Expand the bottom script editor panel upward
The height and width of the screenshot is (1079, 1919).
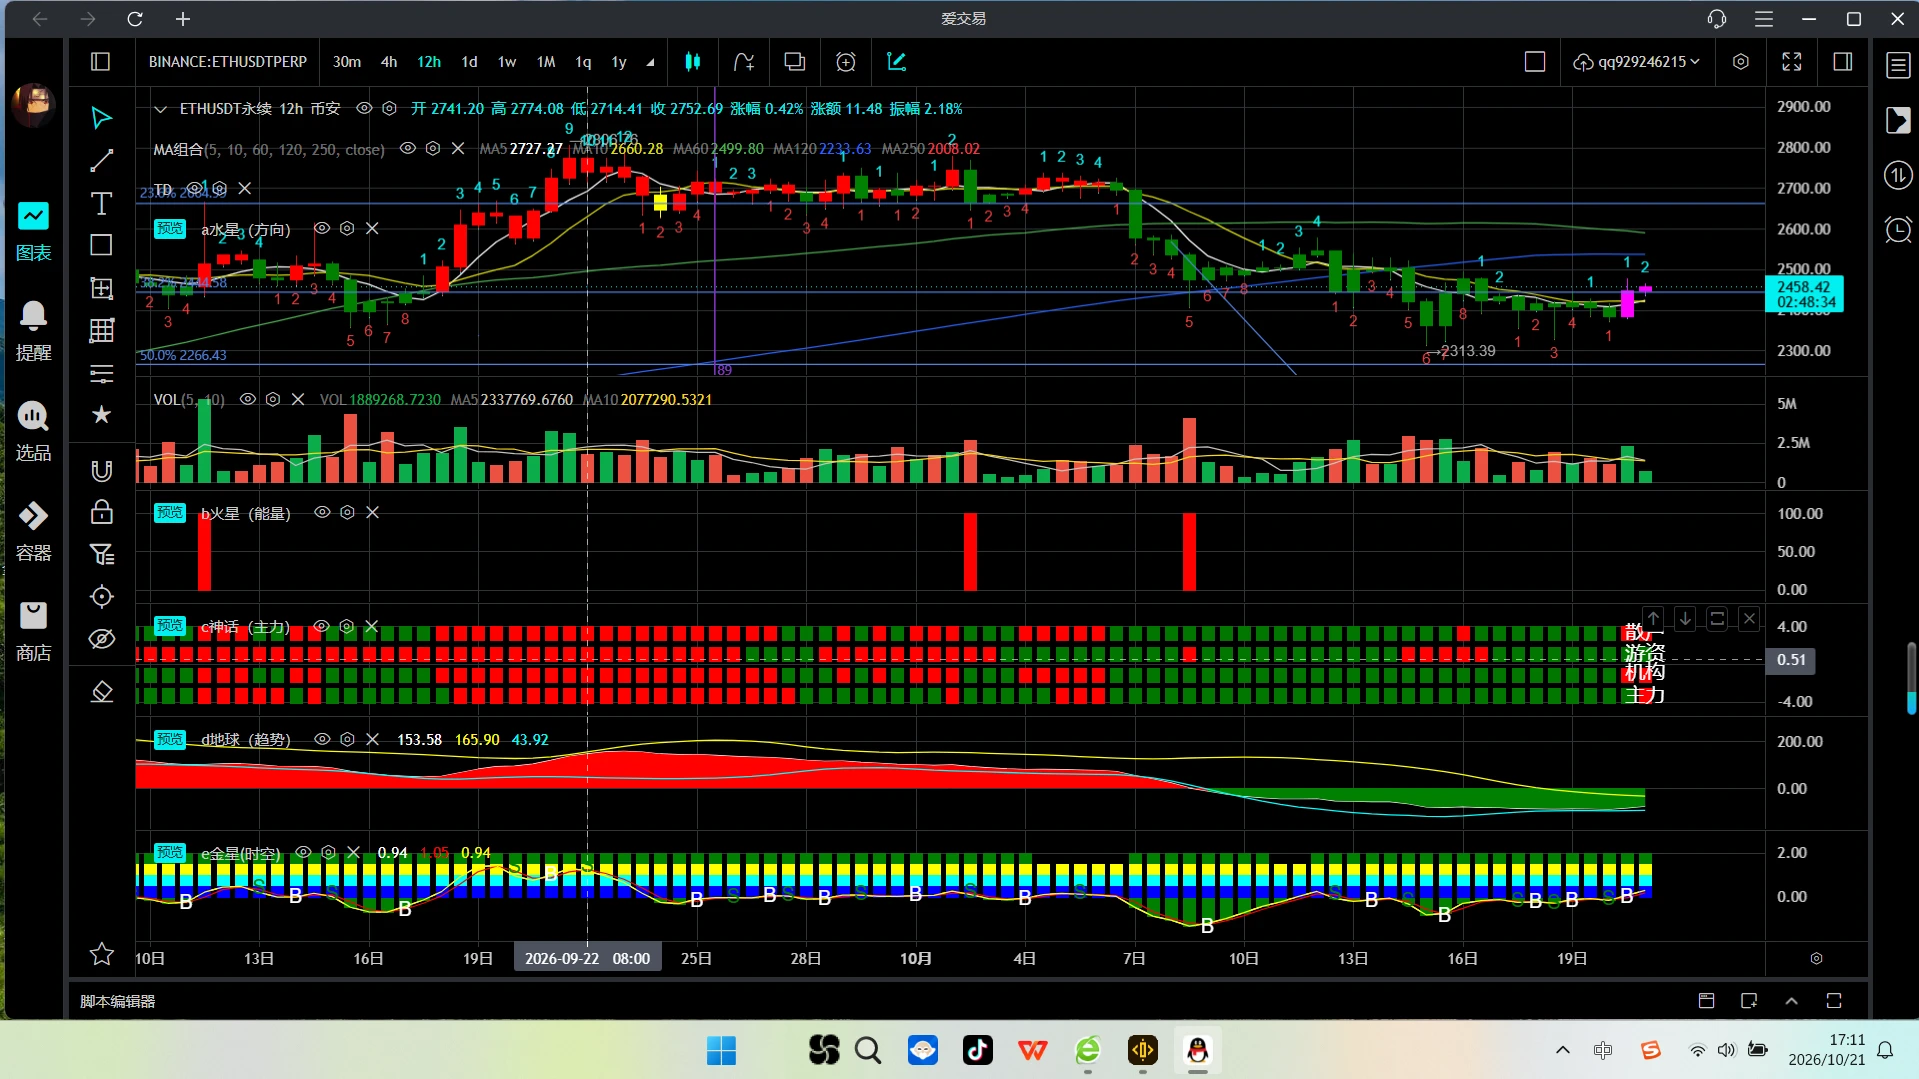click(1791, 1001)
